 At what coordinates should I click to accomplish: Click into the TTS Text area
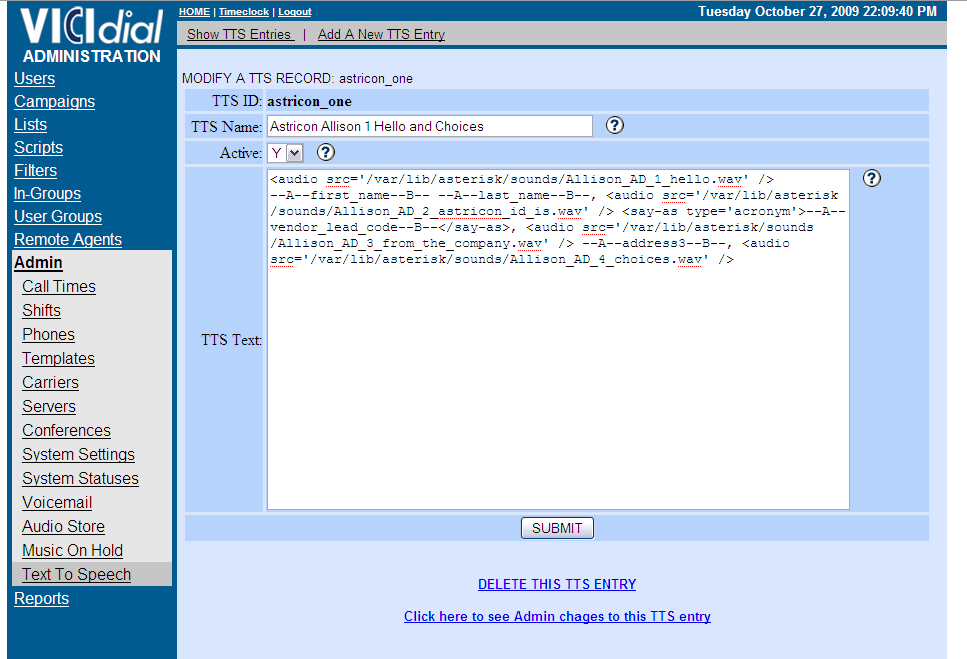[x=558, y=340]
